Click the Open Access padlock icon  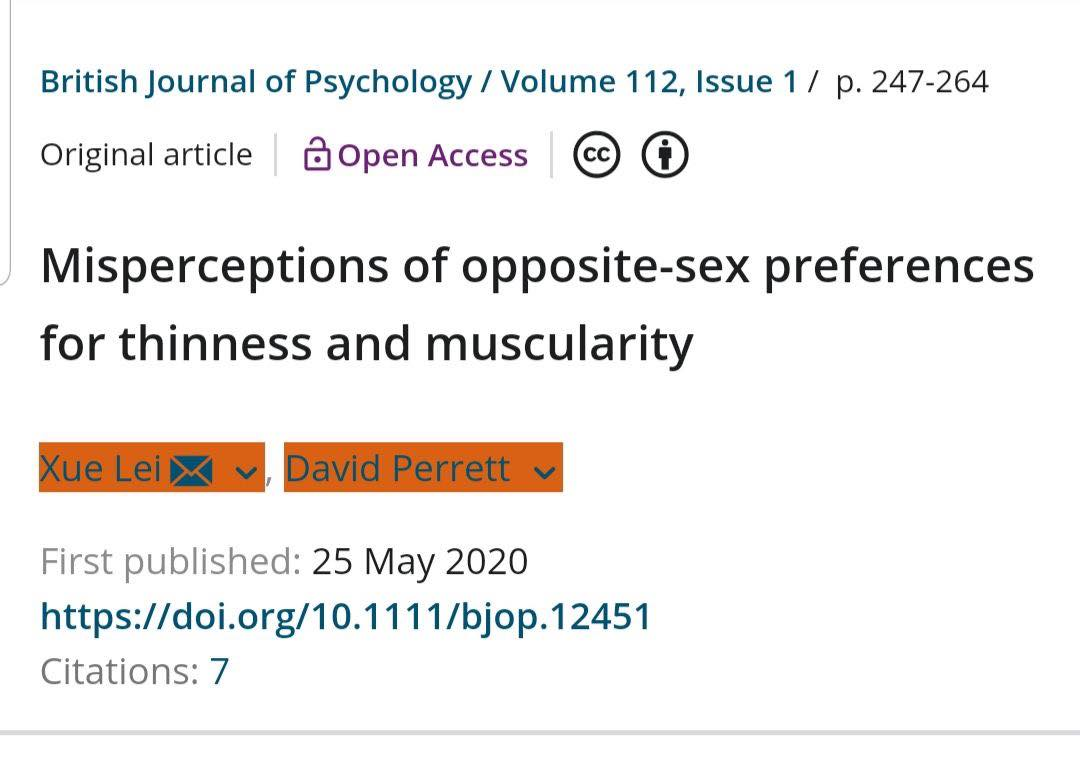coord(317,154)
